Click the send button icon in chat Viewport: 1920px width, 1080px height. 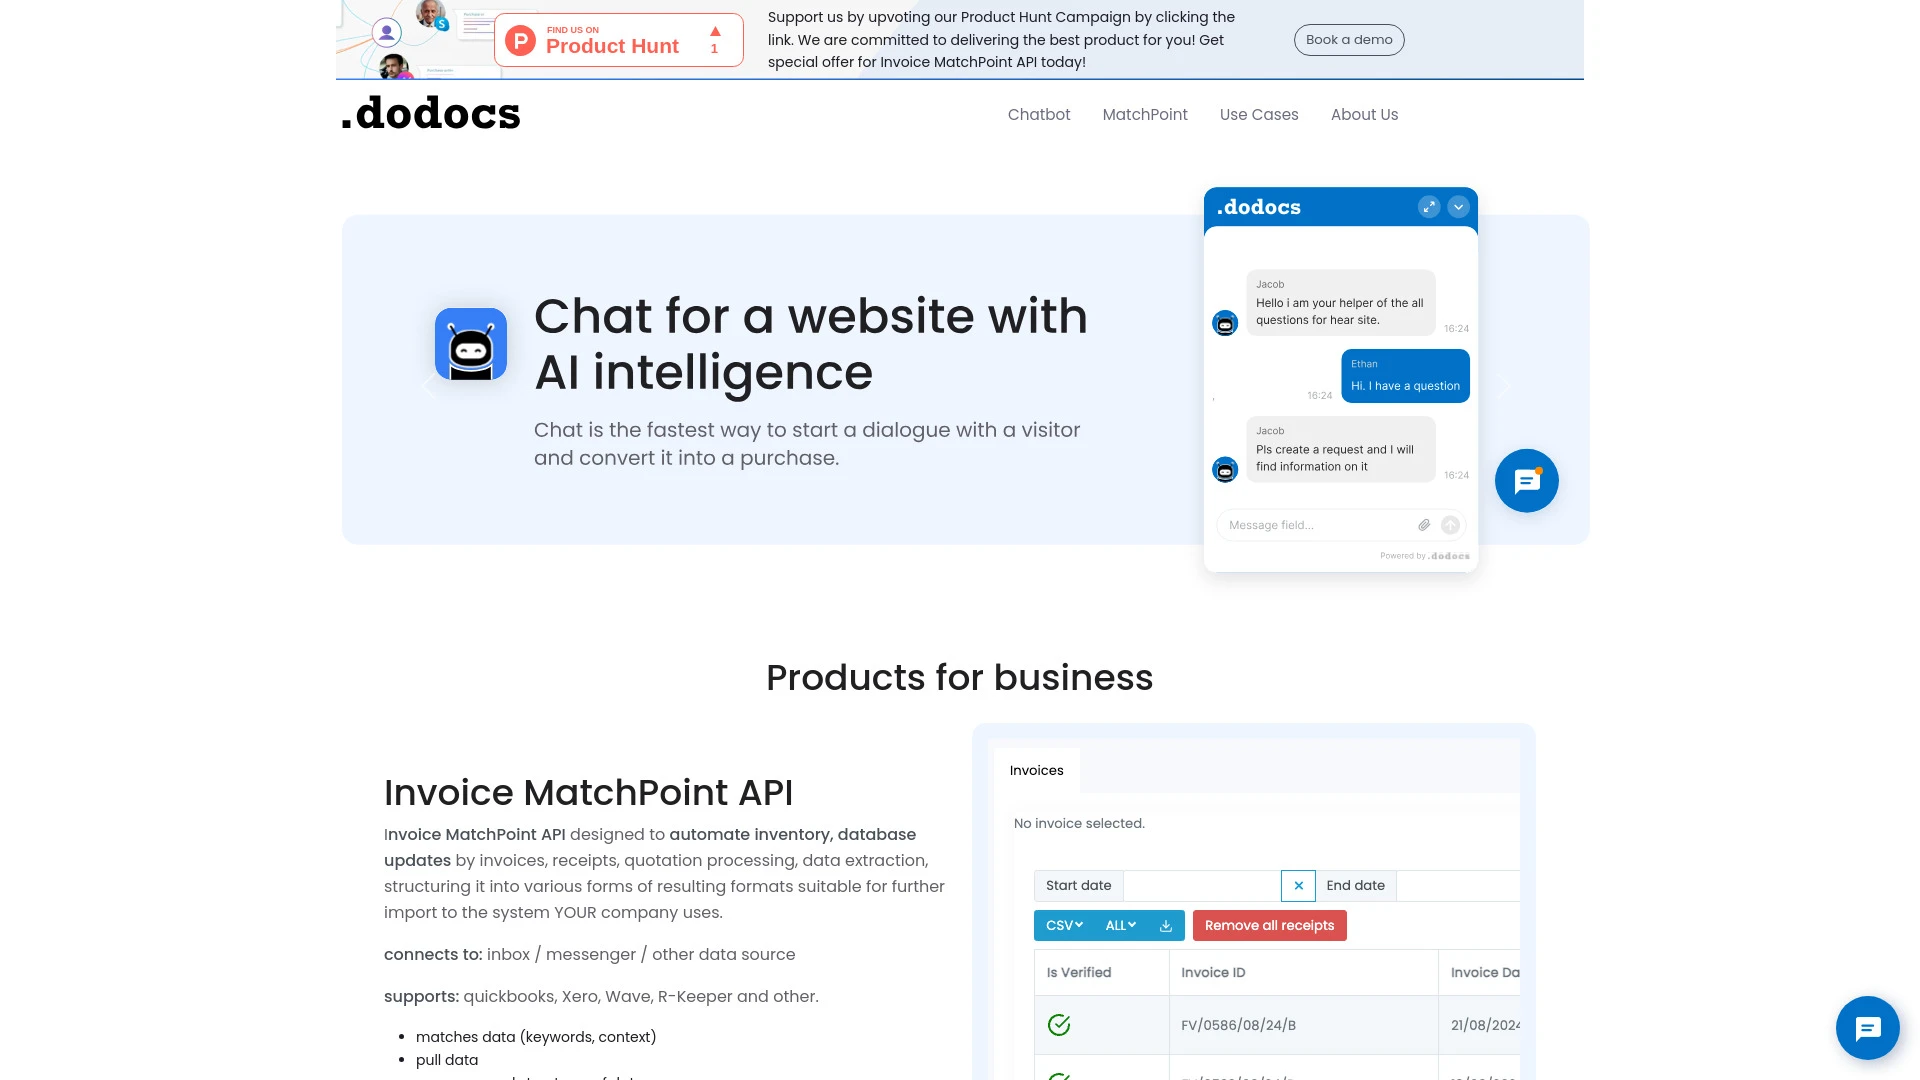pos(1451,524)
